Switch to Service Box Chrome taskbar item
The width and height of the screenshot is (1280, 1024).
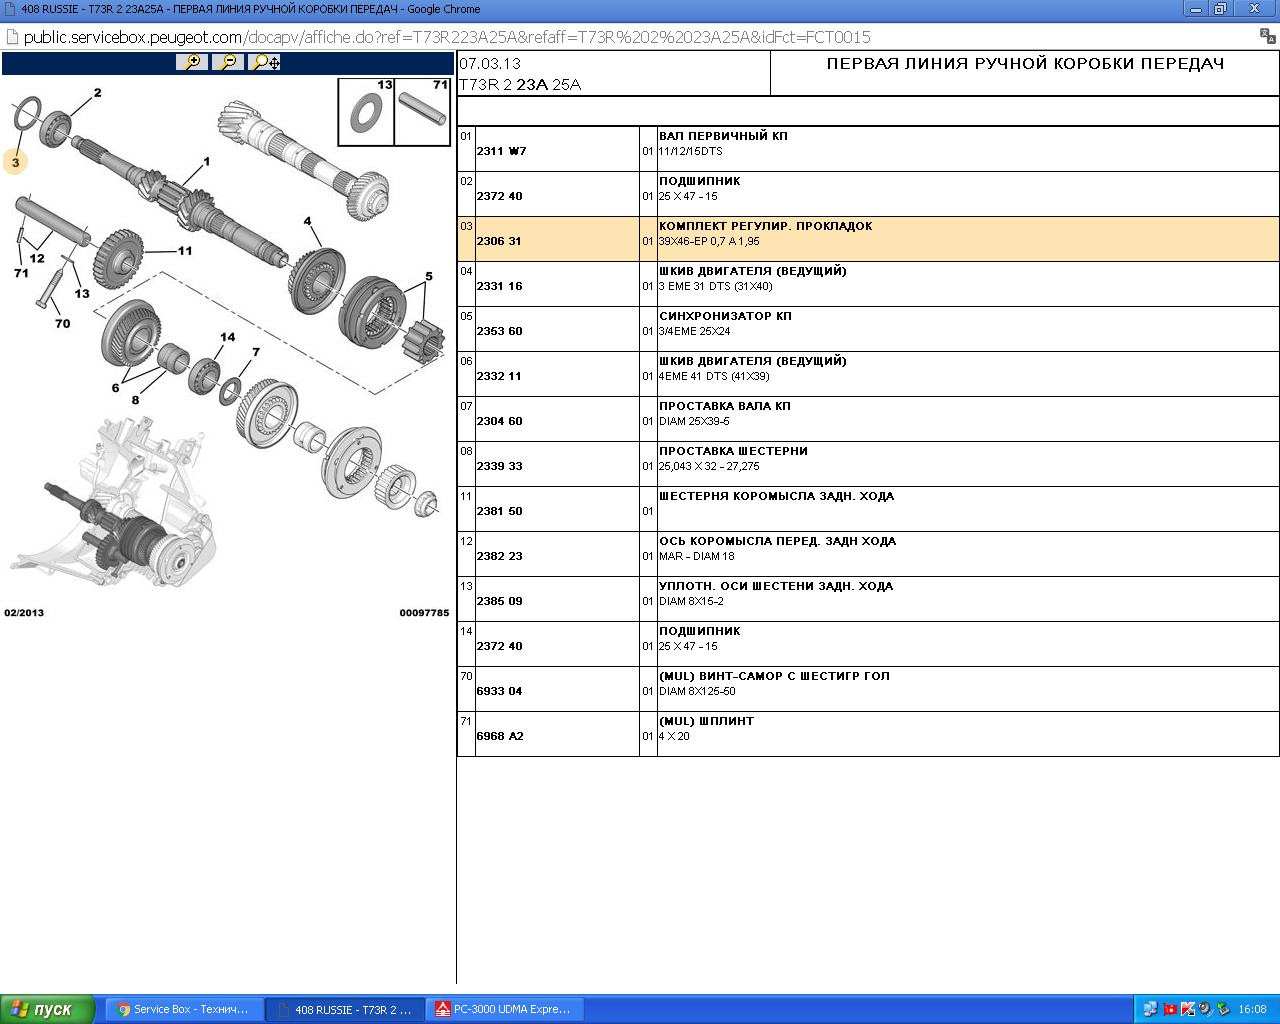tap(183, 1009)
